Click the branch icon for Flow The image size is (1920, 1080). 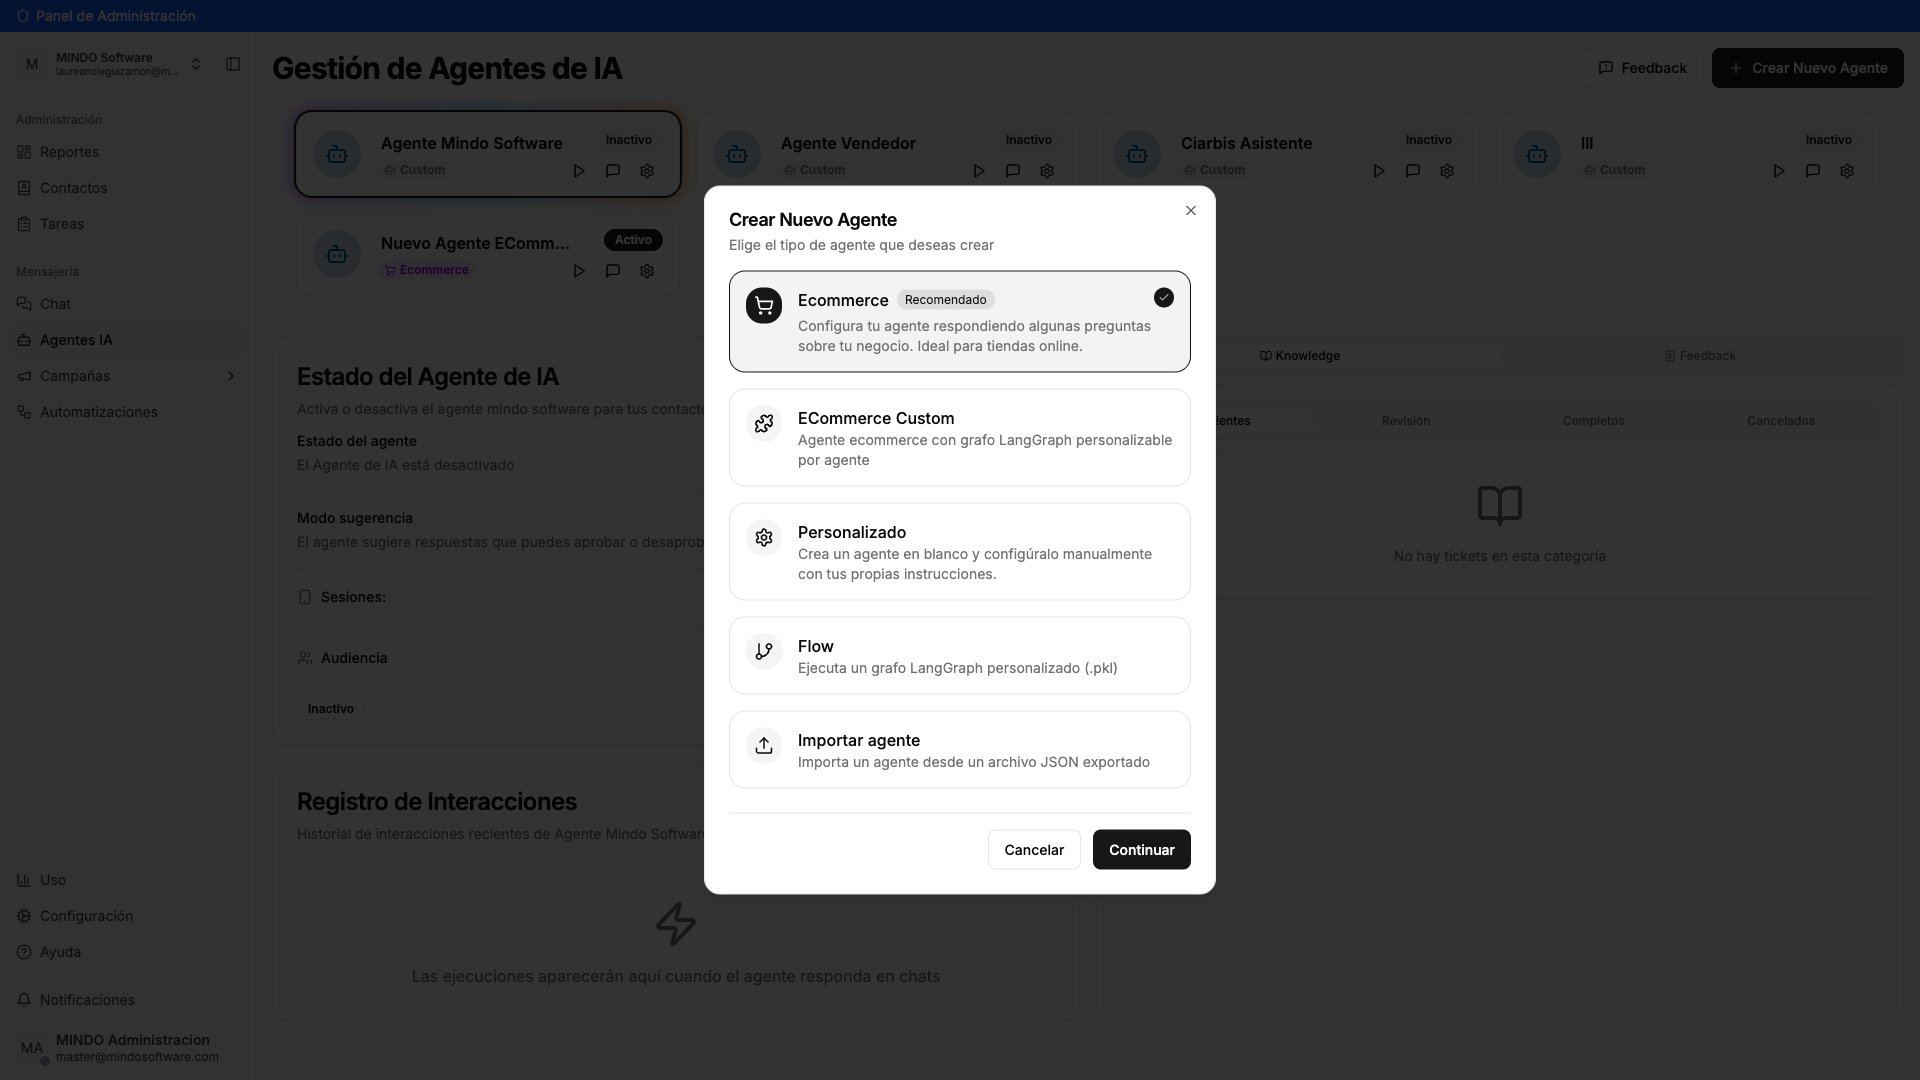(x=764, y=652)
